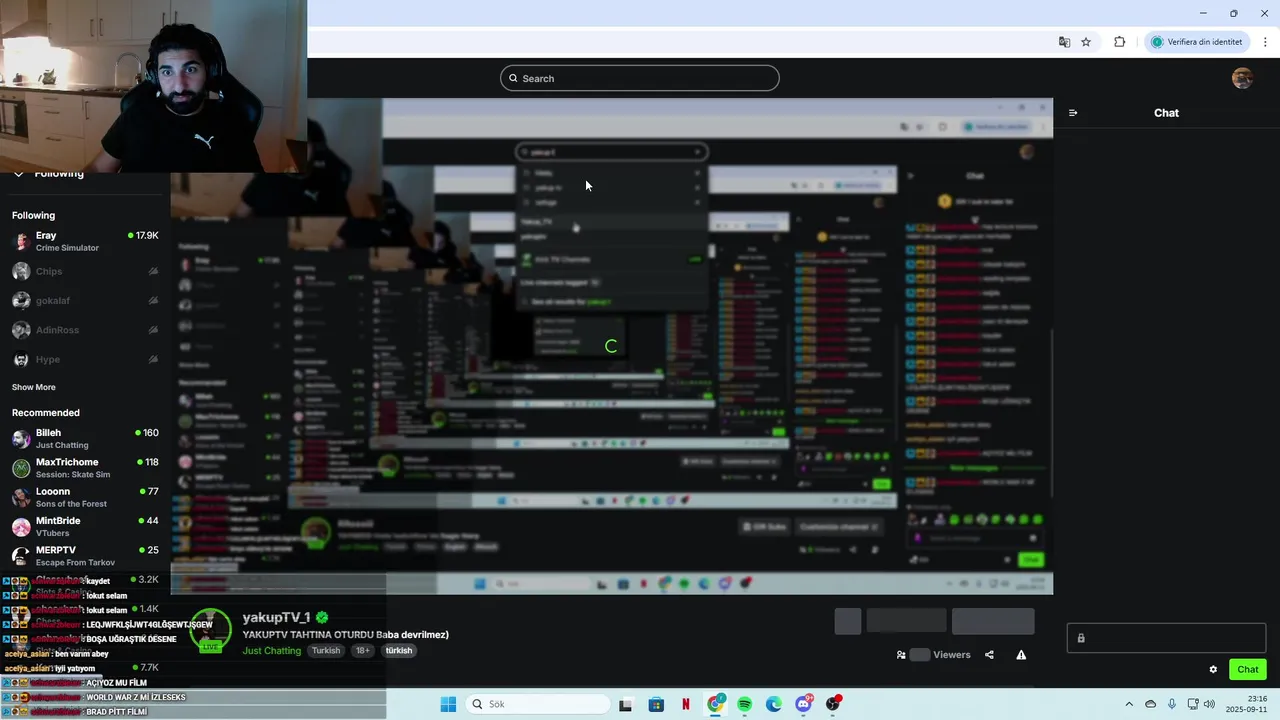The image size is (1280, 720).
Task: Click yakupTV_1 live avatar
Action: [210, 630]
